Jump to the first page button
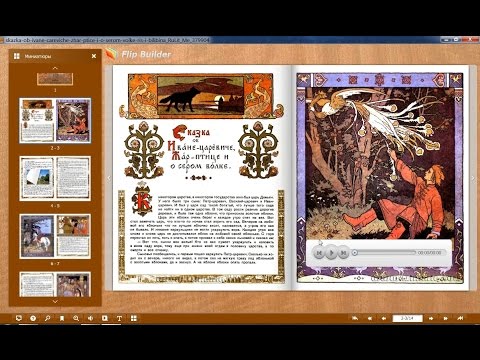Screen dimensions: 480x360 pyautogui.click(x=369, y=318)
